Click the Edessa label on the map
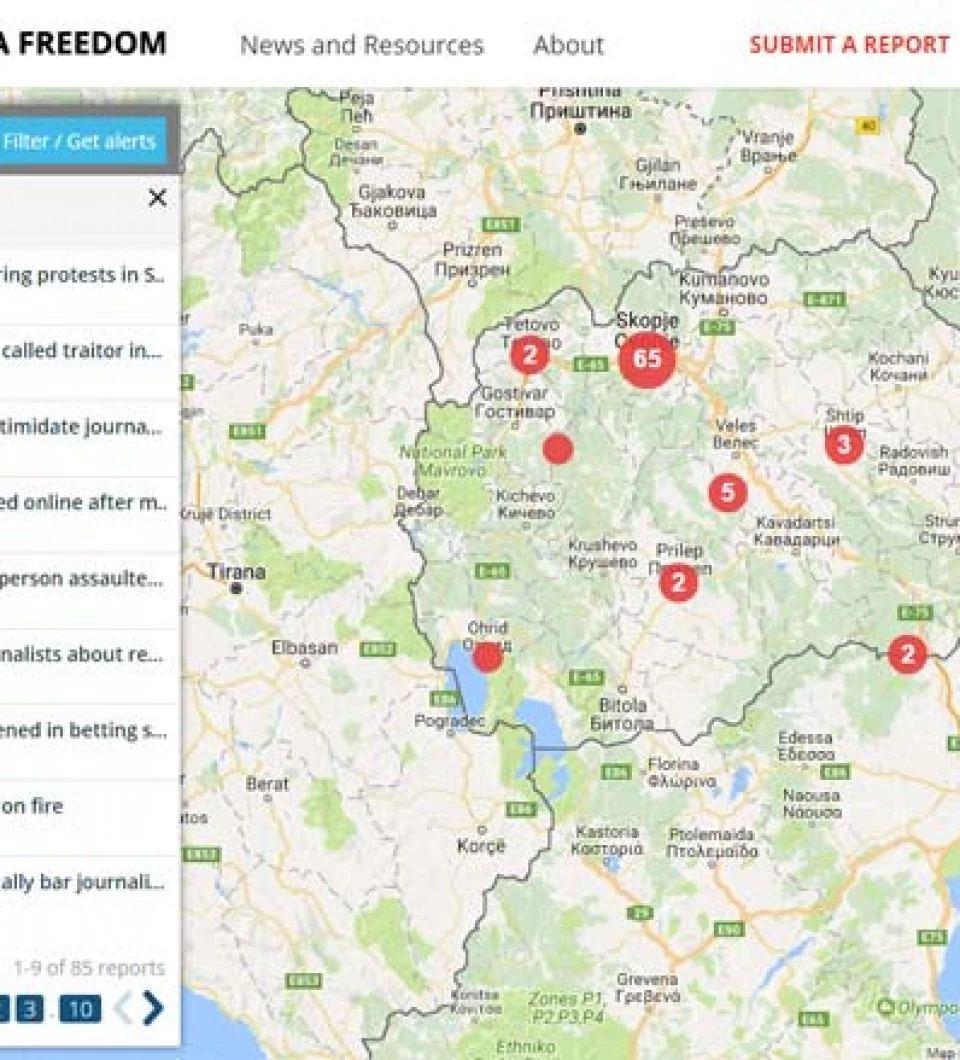 point(806,746)
